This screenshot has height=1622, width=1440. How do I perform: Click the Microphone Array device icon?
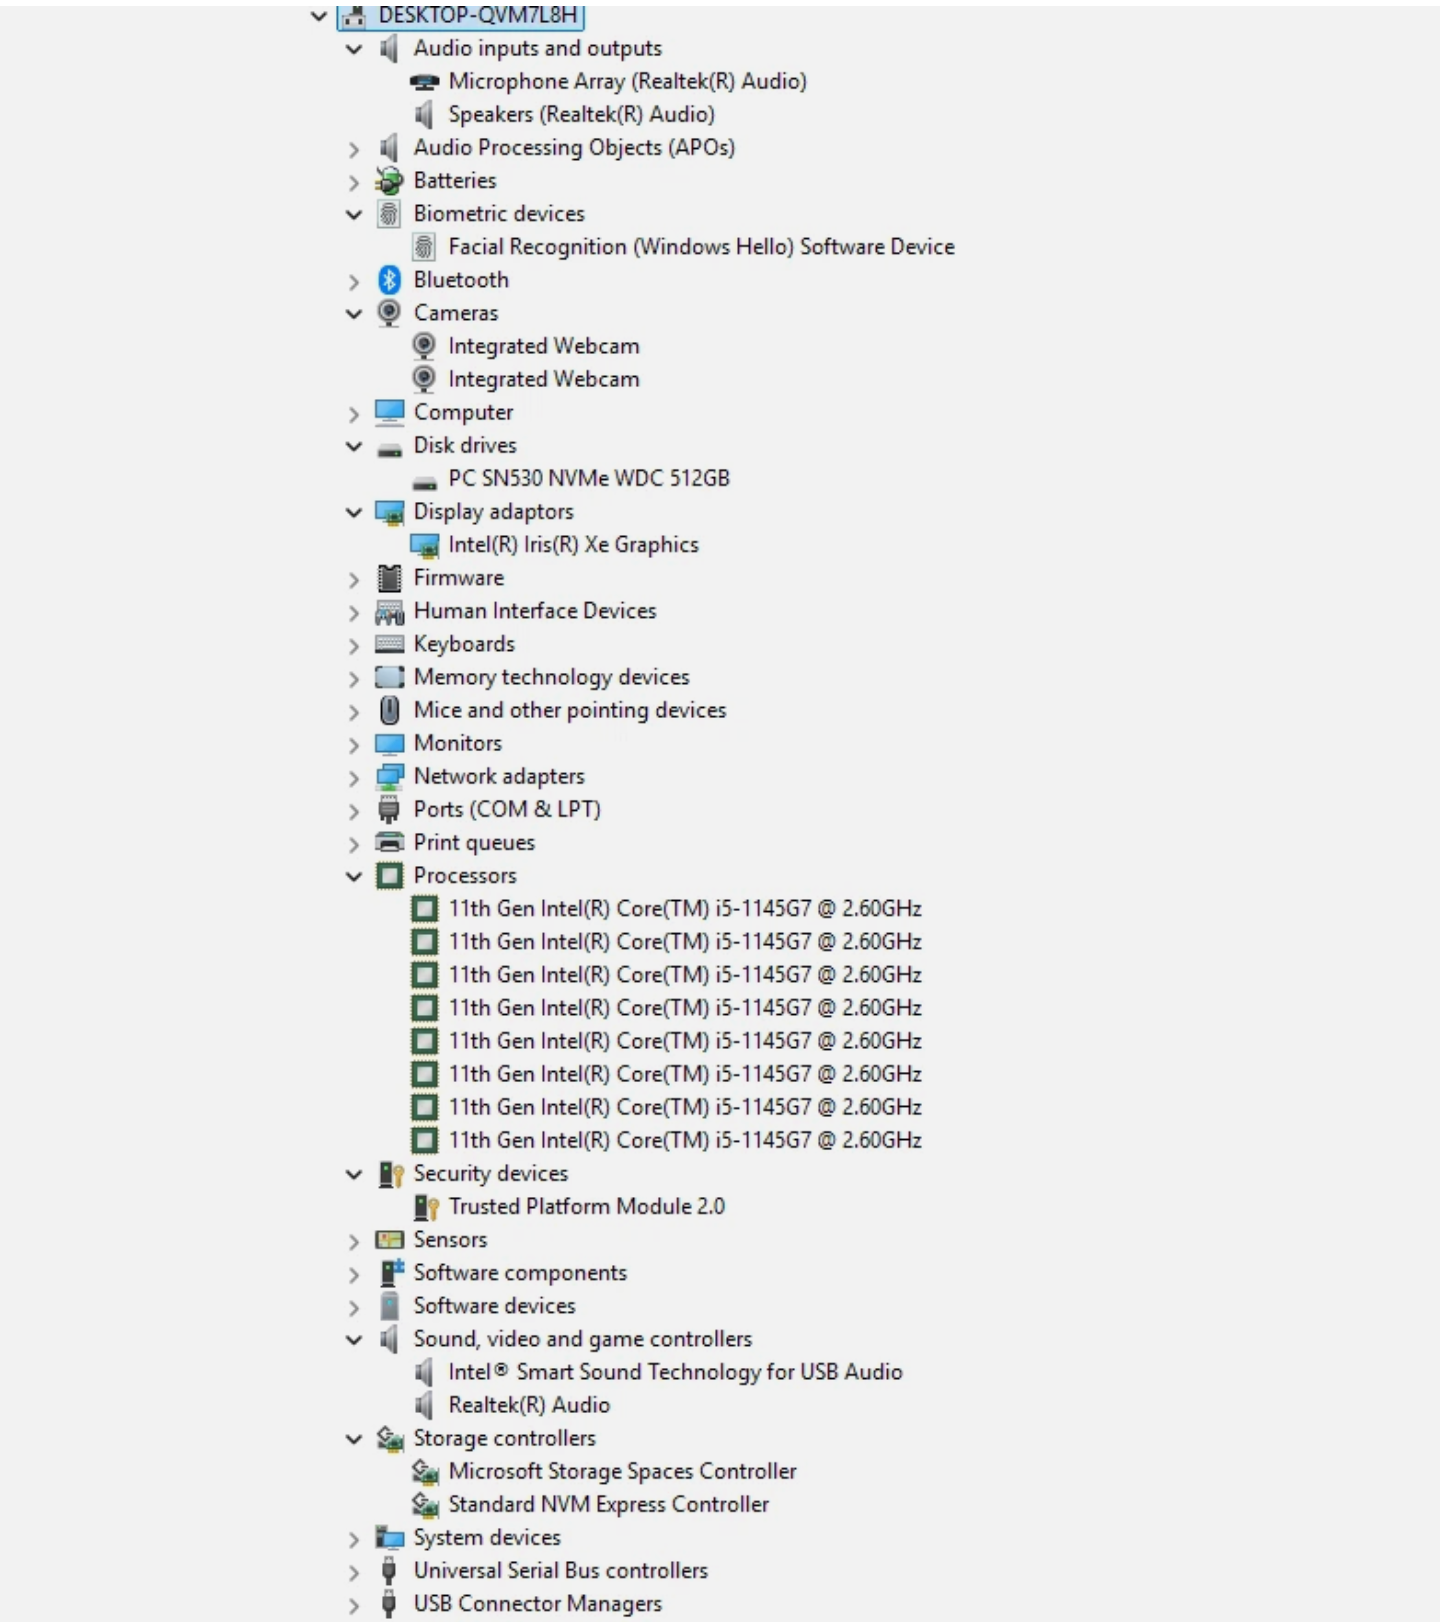(x=425, y=82)
